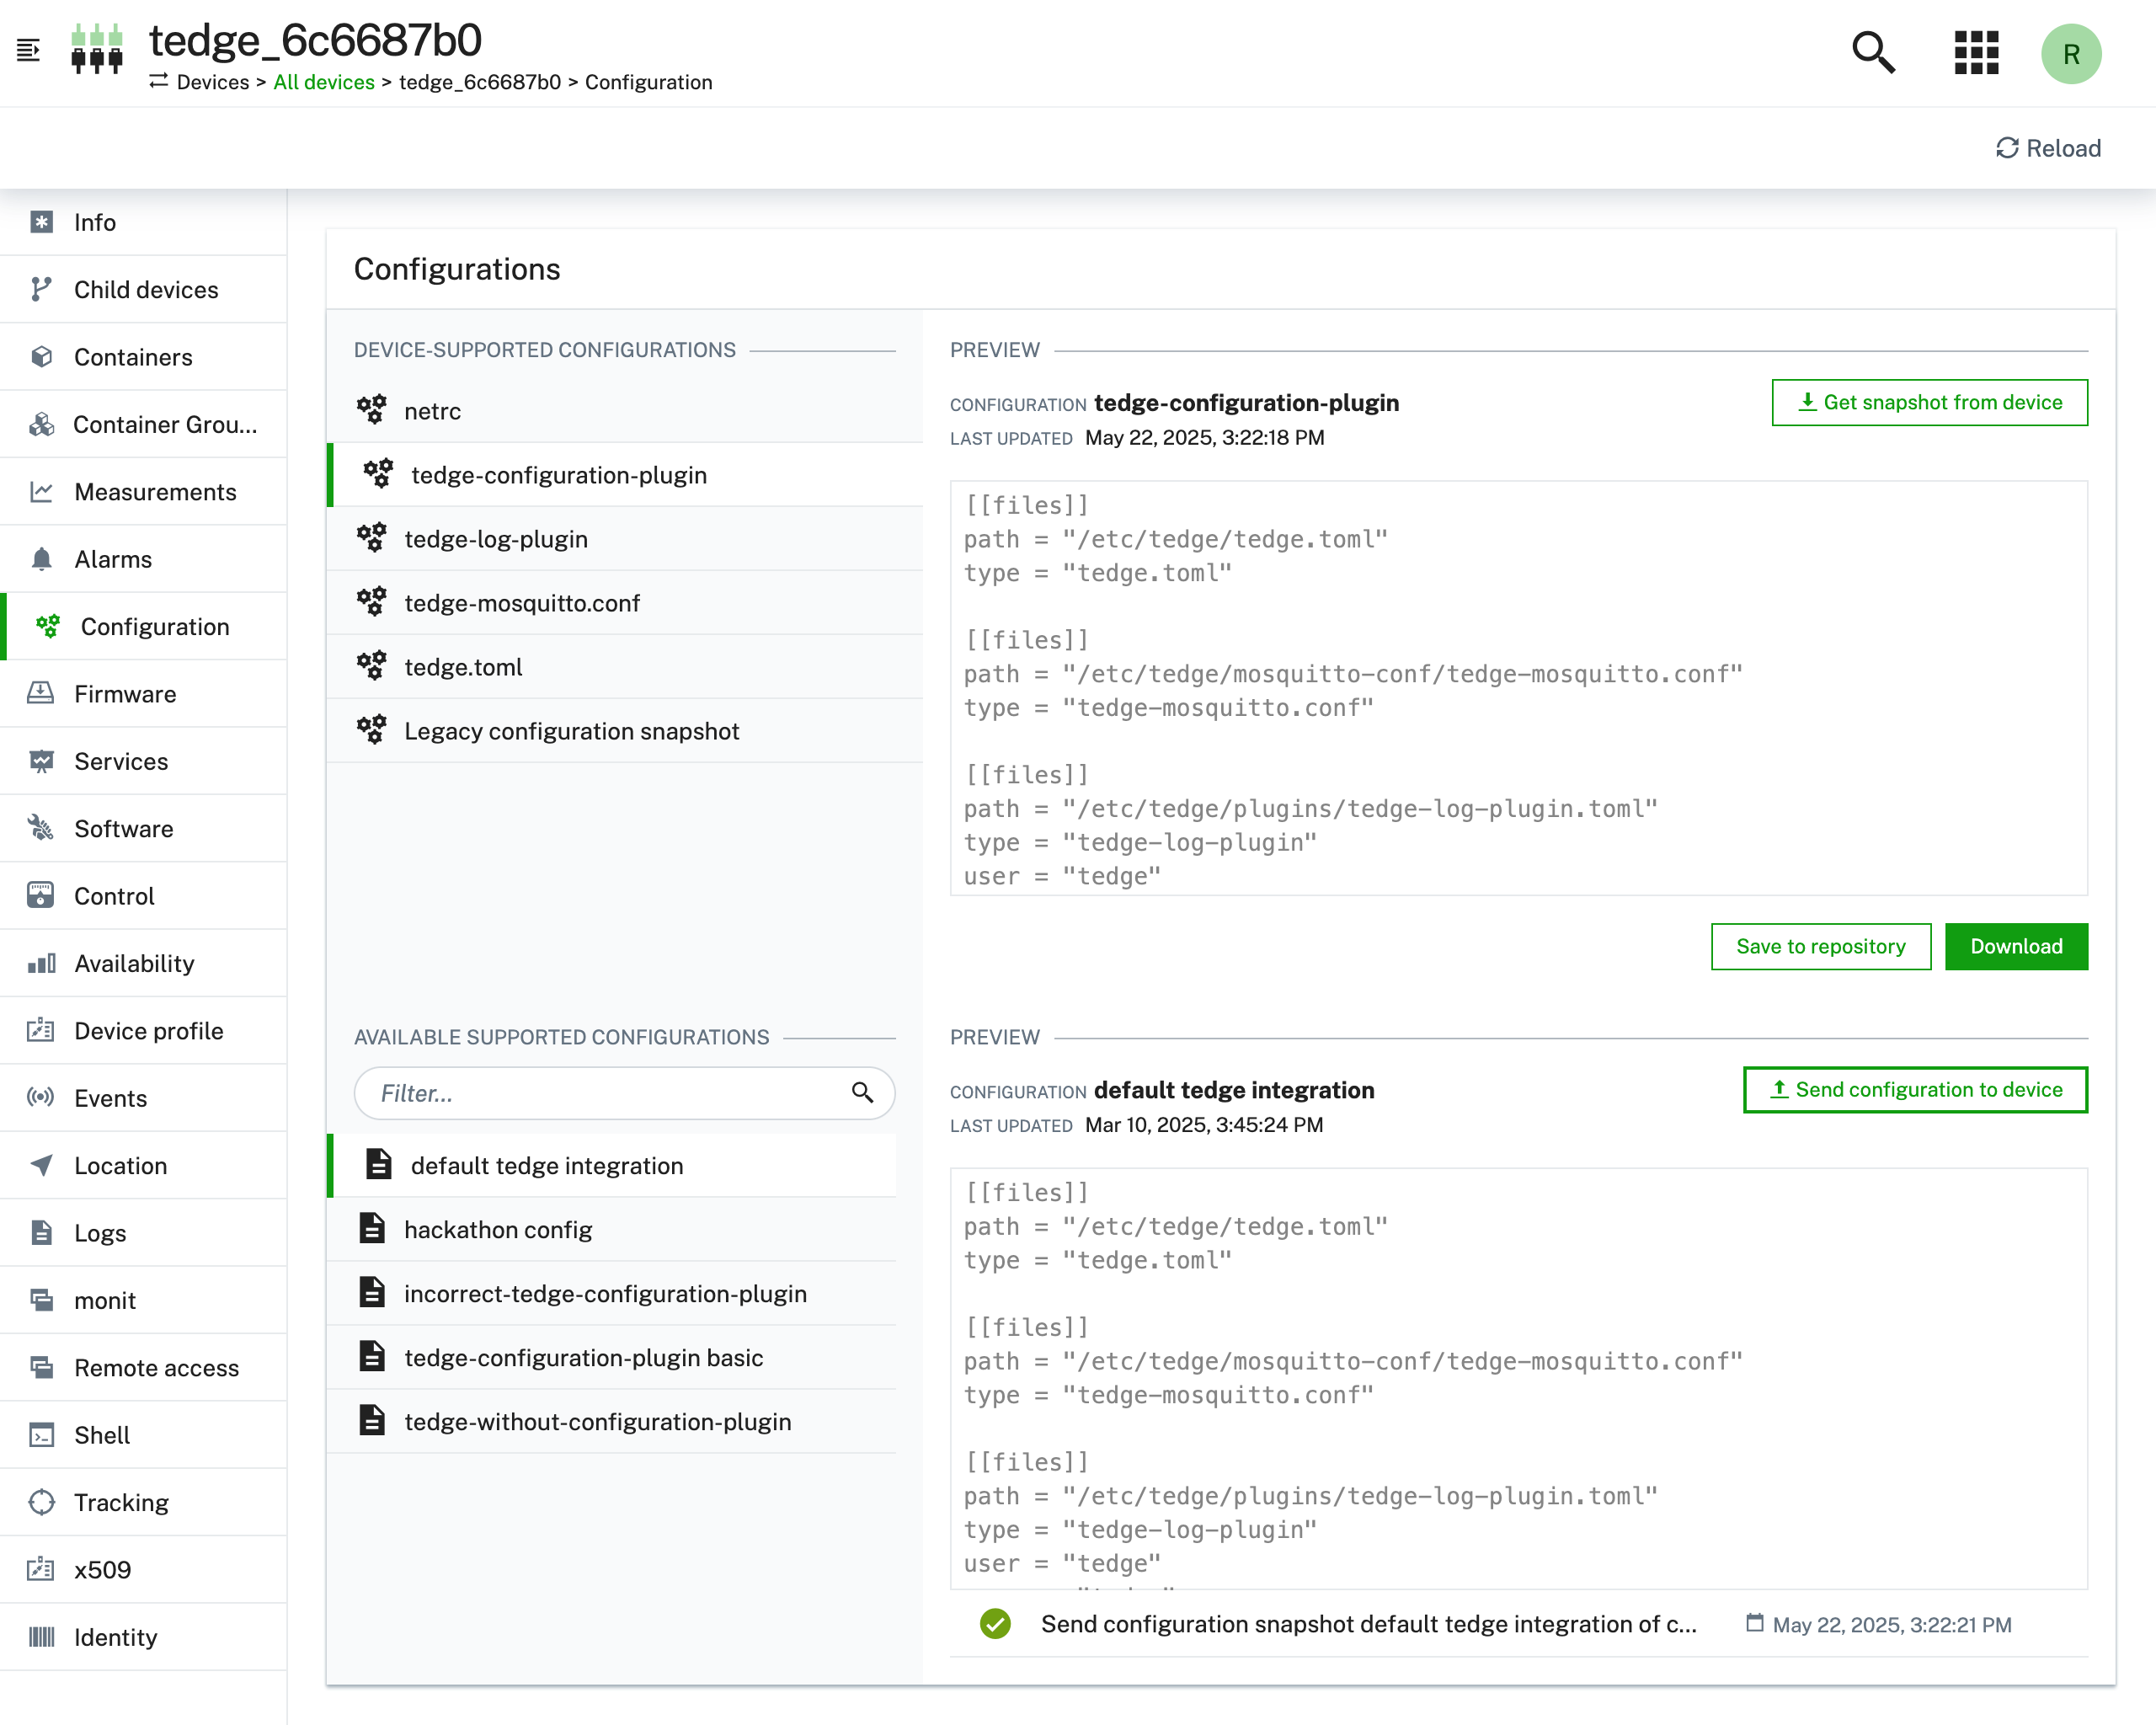Click the green success status checkmark
2156x1725 pixels.
coord(995,1624)
